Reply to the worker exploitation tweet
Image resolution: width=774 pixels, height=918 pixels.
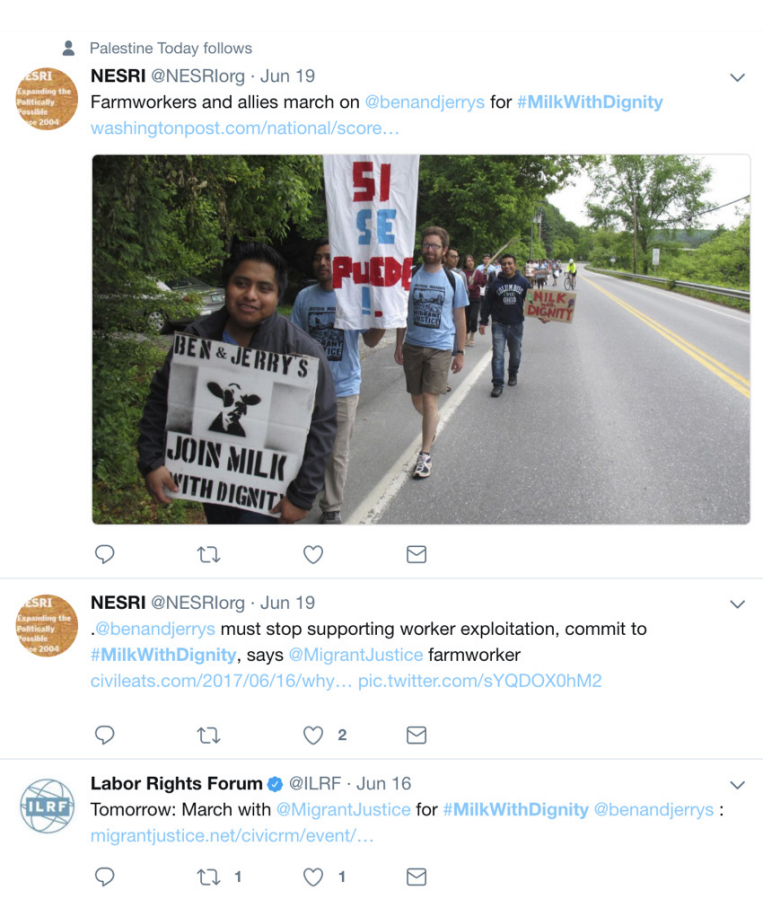point(104,735)
